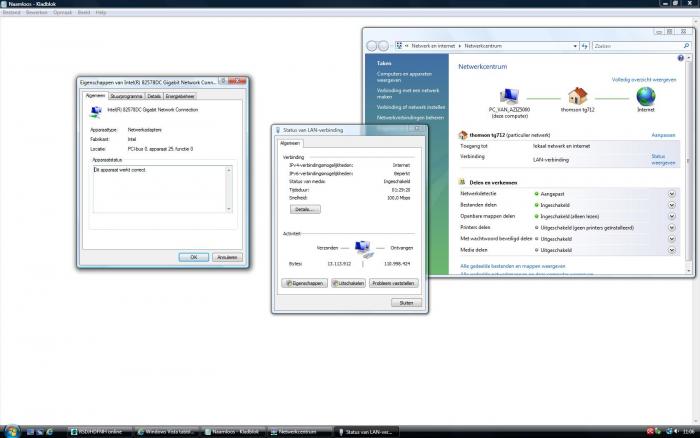Open Alle gedeelde bestanden en mappen weergeven
Viewport: 700px width, 438px height.
coord(512,266)
